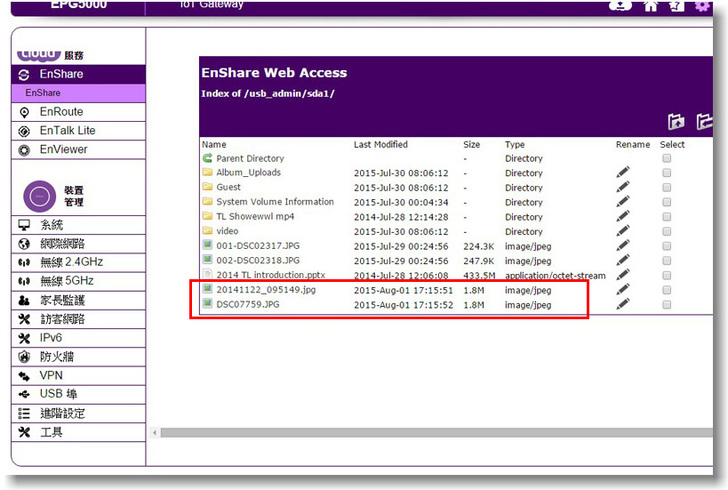Click the cloud download icon in header
Image resolution: width=728 pixels, height=490 pixels.
[621, 5]
